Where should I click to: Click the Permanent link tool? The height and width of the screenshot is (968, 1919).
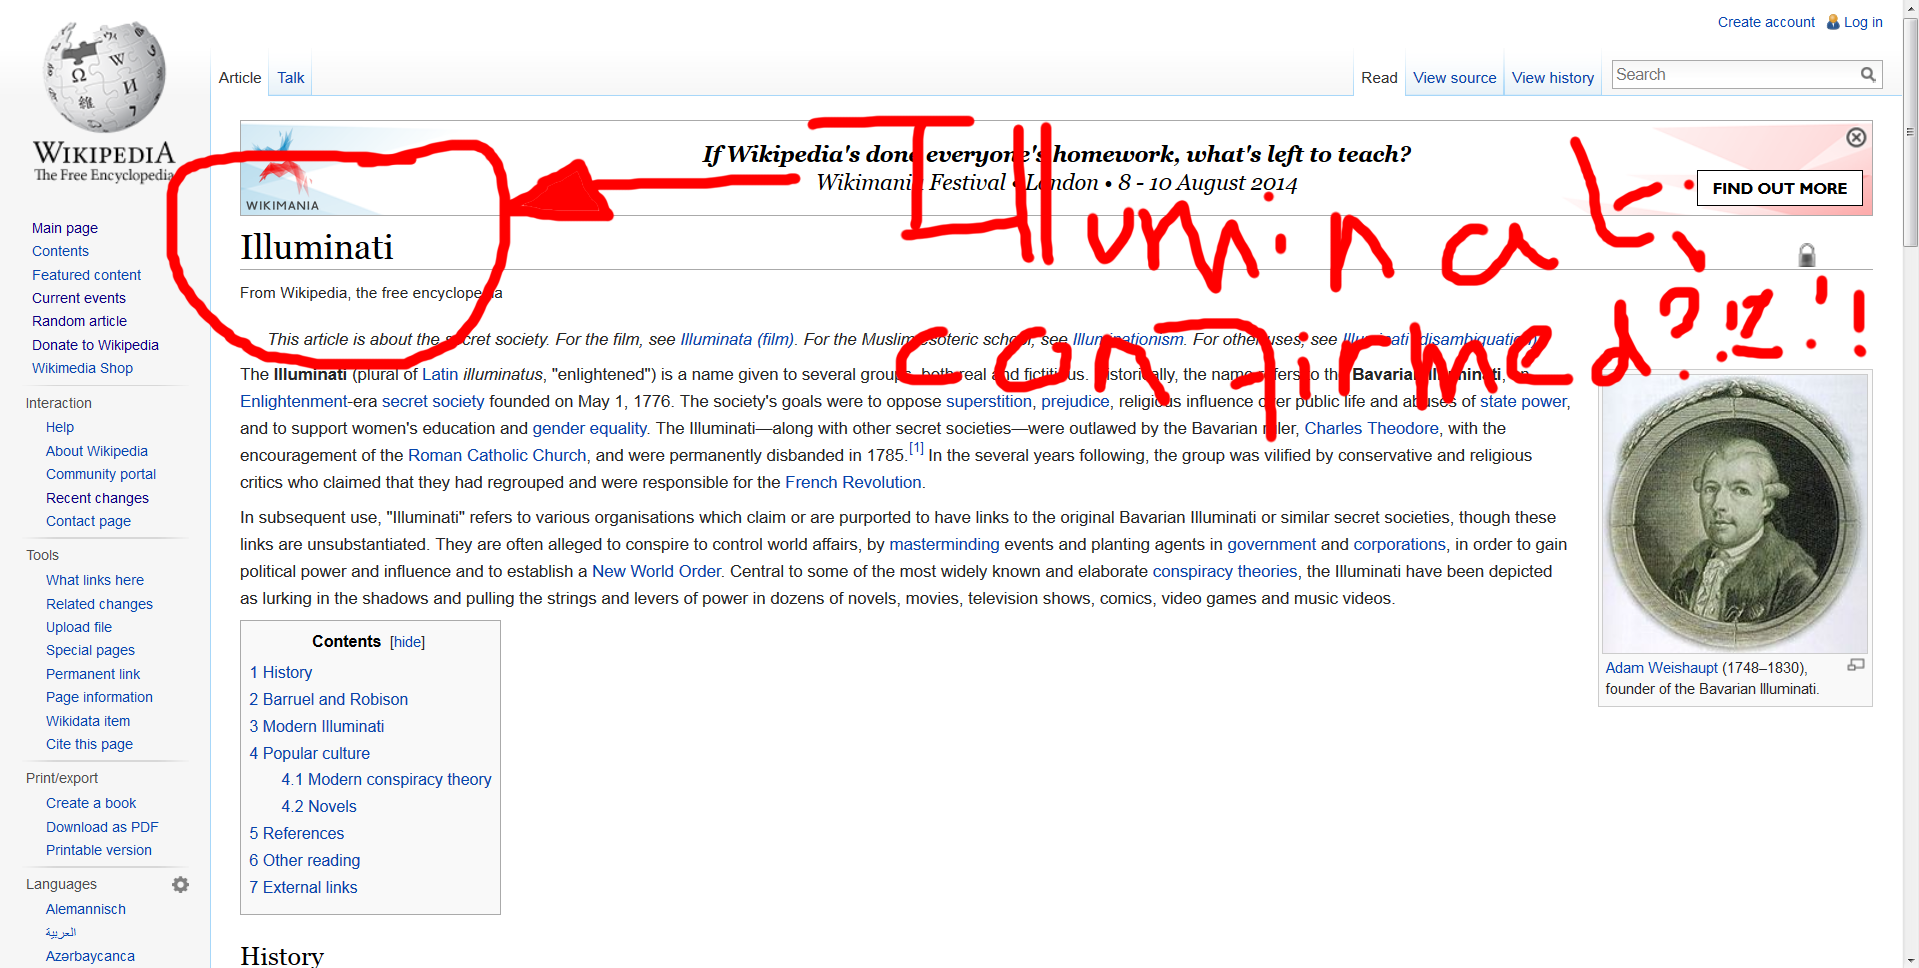click(x=93, y=674)
